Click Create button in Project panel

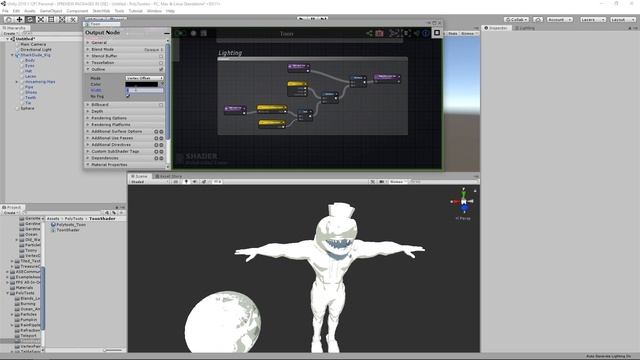[10, 213]
